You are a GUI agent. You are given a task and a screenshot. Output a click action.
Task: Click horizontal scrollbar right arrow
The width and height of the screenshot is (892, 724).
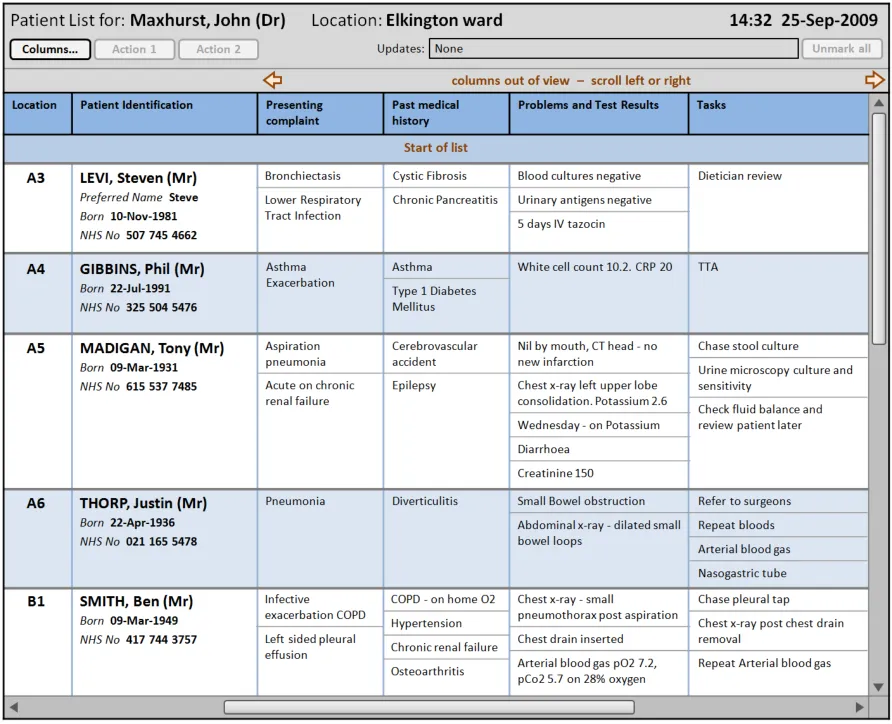pyautogui.click(x=860, y=707)
